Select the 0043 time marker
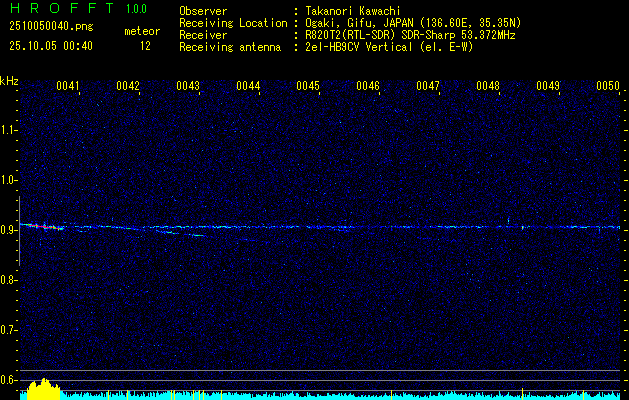Image resolution: width=629 pixels, height=400 pixels. pos(188,86)
